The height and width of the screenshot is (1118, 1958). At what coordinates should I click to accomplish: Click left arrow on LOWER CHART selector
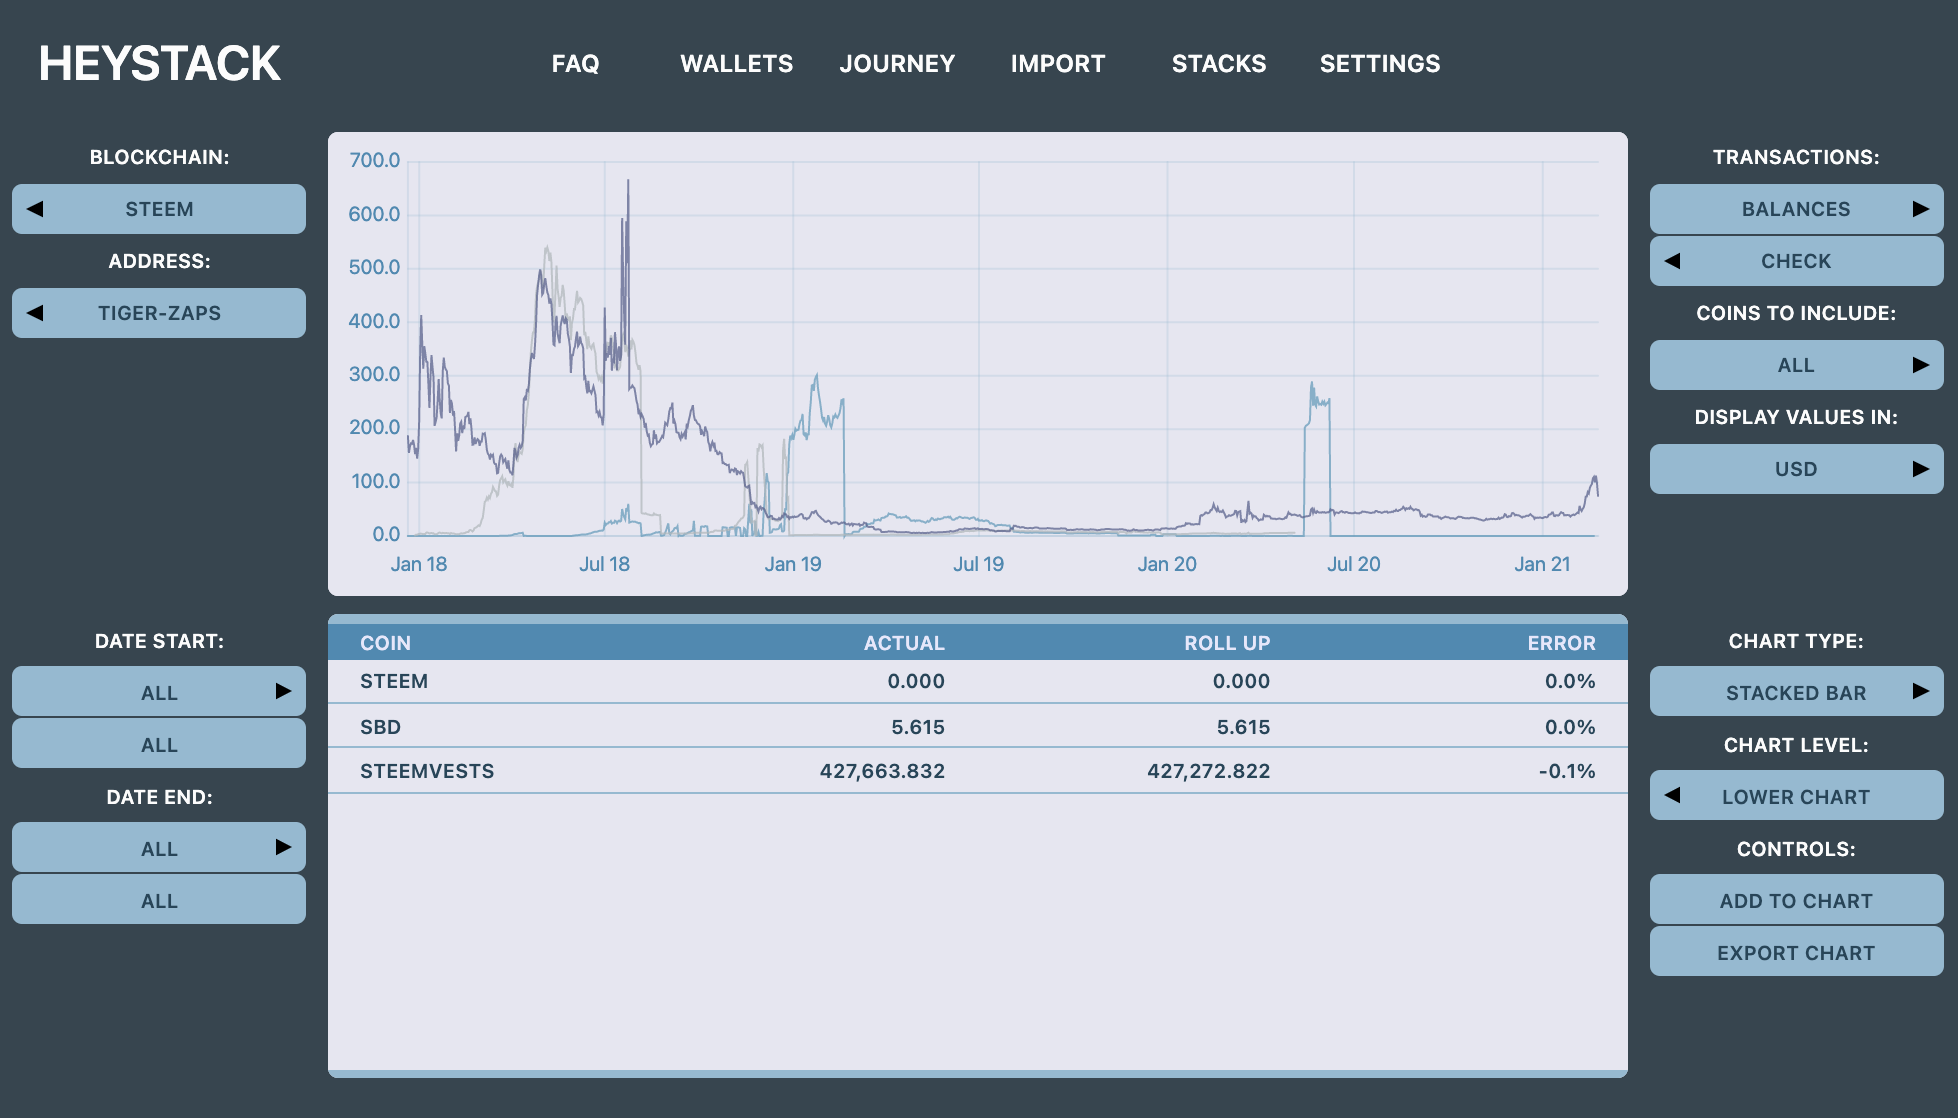pyautogui.click(x=1672, y=795)
